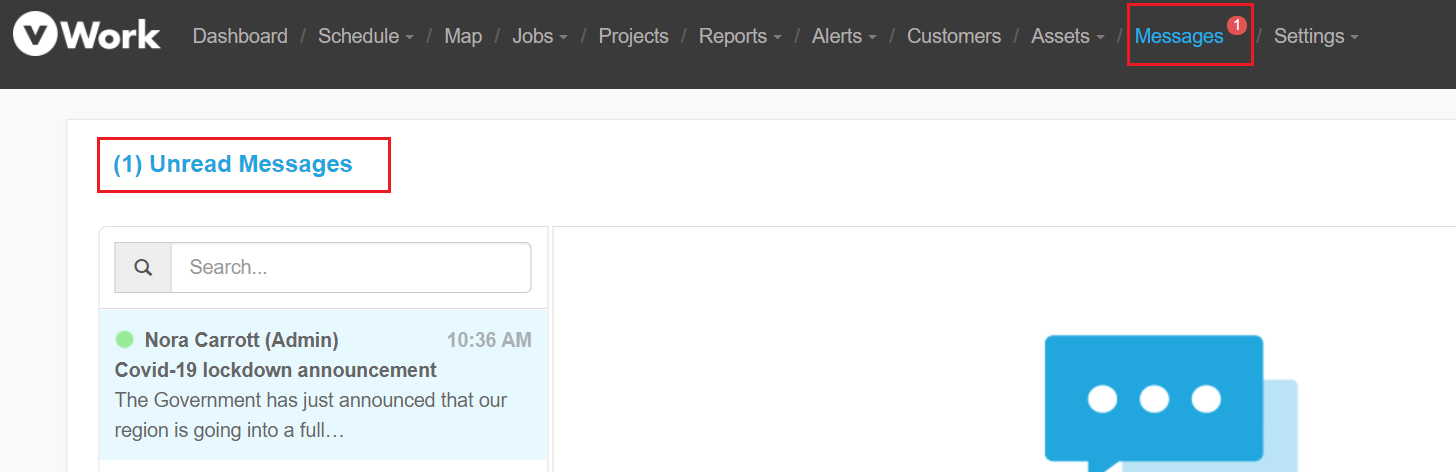Click the magnifier search icon
This screenshot has height=472, width=1456.
(x=143, y=267)
